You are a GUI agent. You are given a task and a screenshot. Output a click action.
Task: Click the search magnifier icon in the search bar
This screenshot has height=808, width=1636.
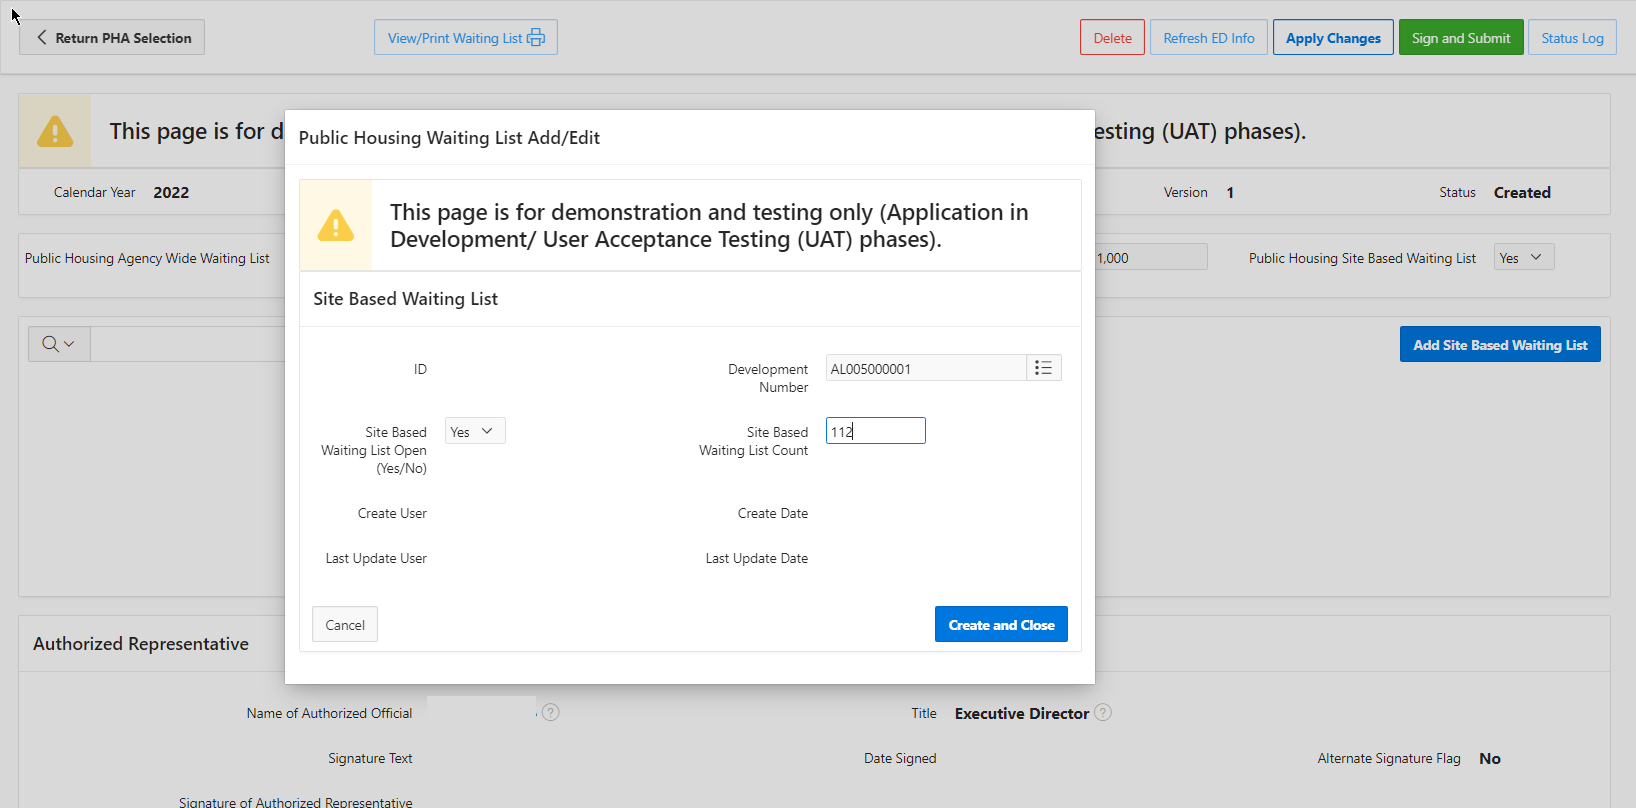[50, 344]
